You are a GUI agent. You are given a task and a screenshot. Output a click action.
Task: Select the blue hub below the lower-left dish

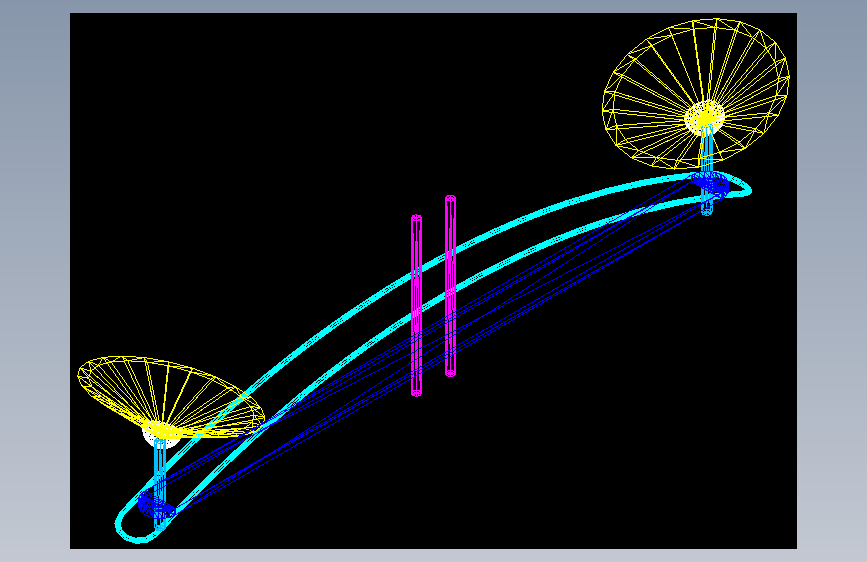pyautogui.click(x=156, y=506)
